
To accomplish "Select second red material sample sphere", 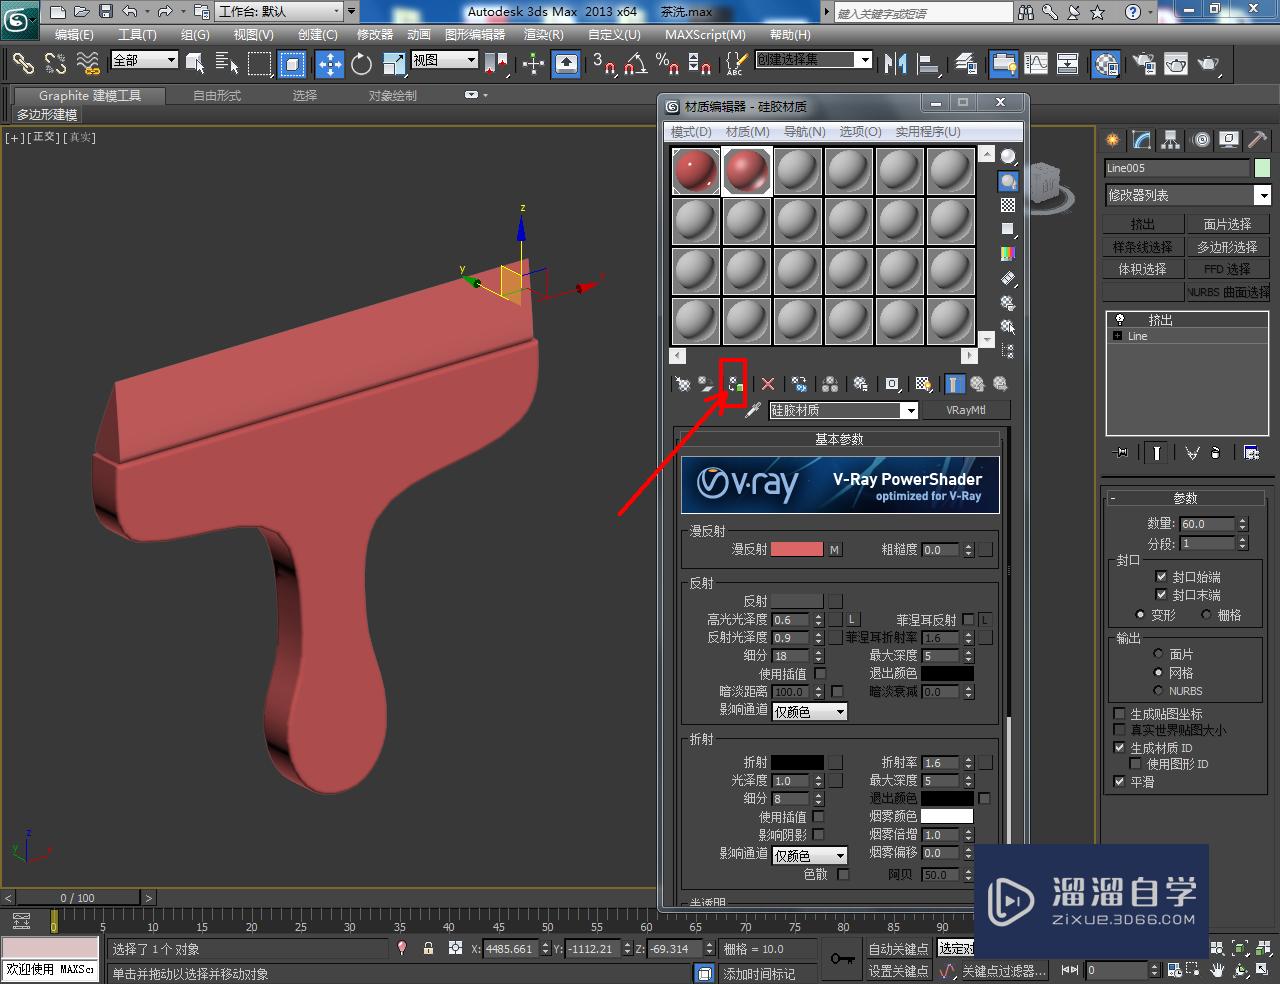I will (747, 172).
